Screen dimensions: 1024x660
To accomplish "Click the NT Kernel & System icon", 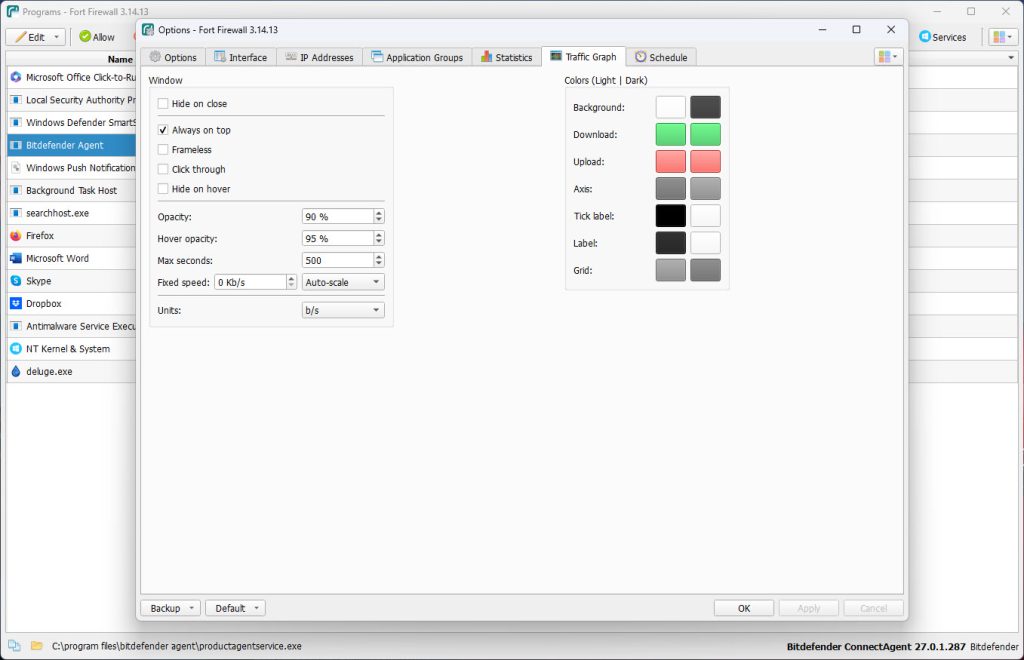I will (16, 349).
